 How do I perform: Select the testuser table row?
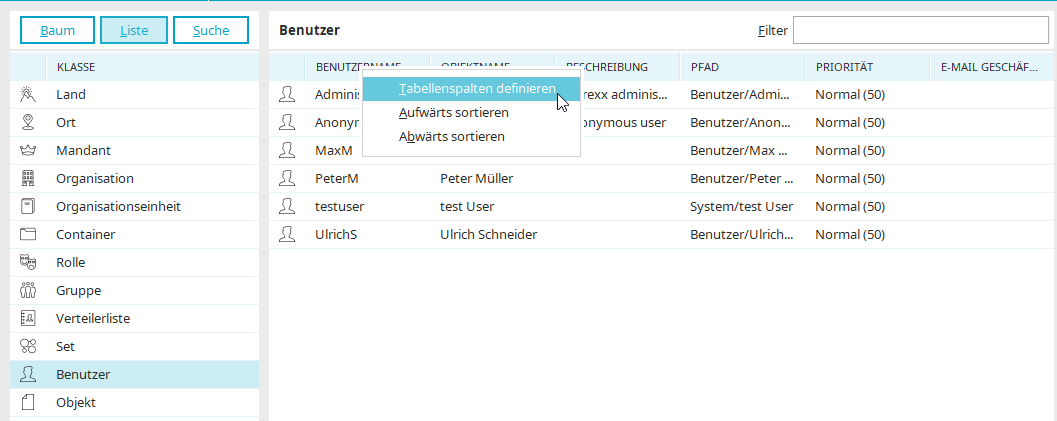(x=600, y=207)
